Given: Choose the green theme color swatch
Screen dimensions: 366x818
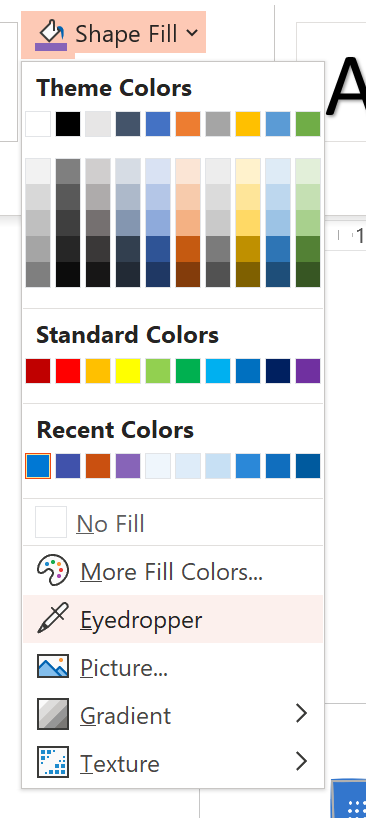Looking at the screenshot, I should click(x=308, y=124).
